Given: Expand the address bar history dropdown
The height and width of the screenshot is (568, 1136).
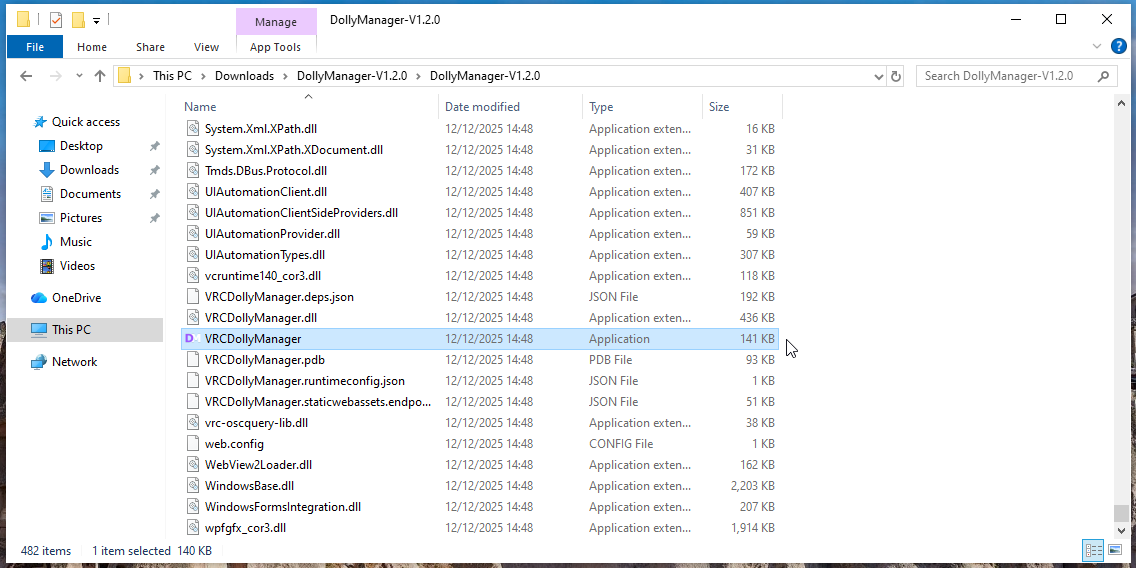Looking at the screenshot, I should coord(878,76).
